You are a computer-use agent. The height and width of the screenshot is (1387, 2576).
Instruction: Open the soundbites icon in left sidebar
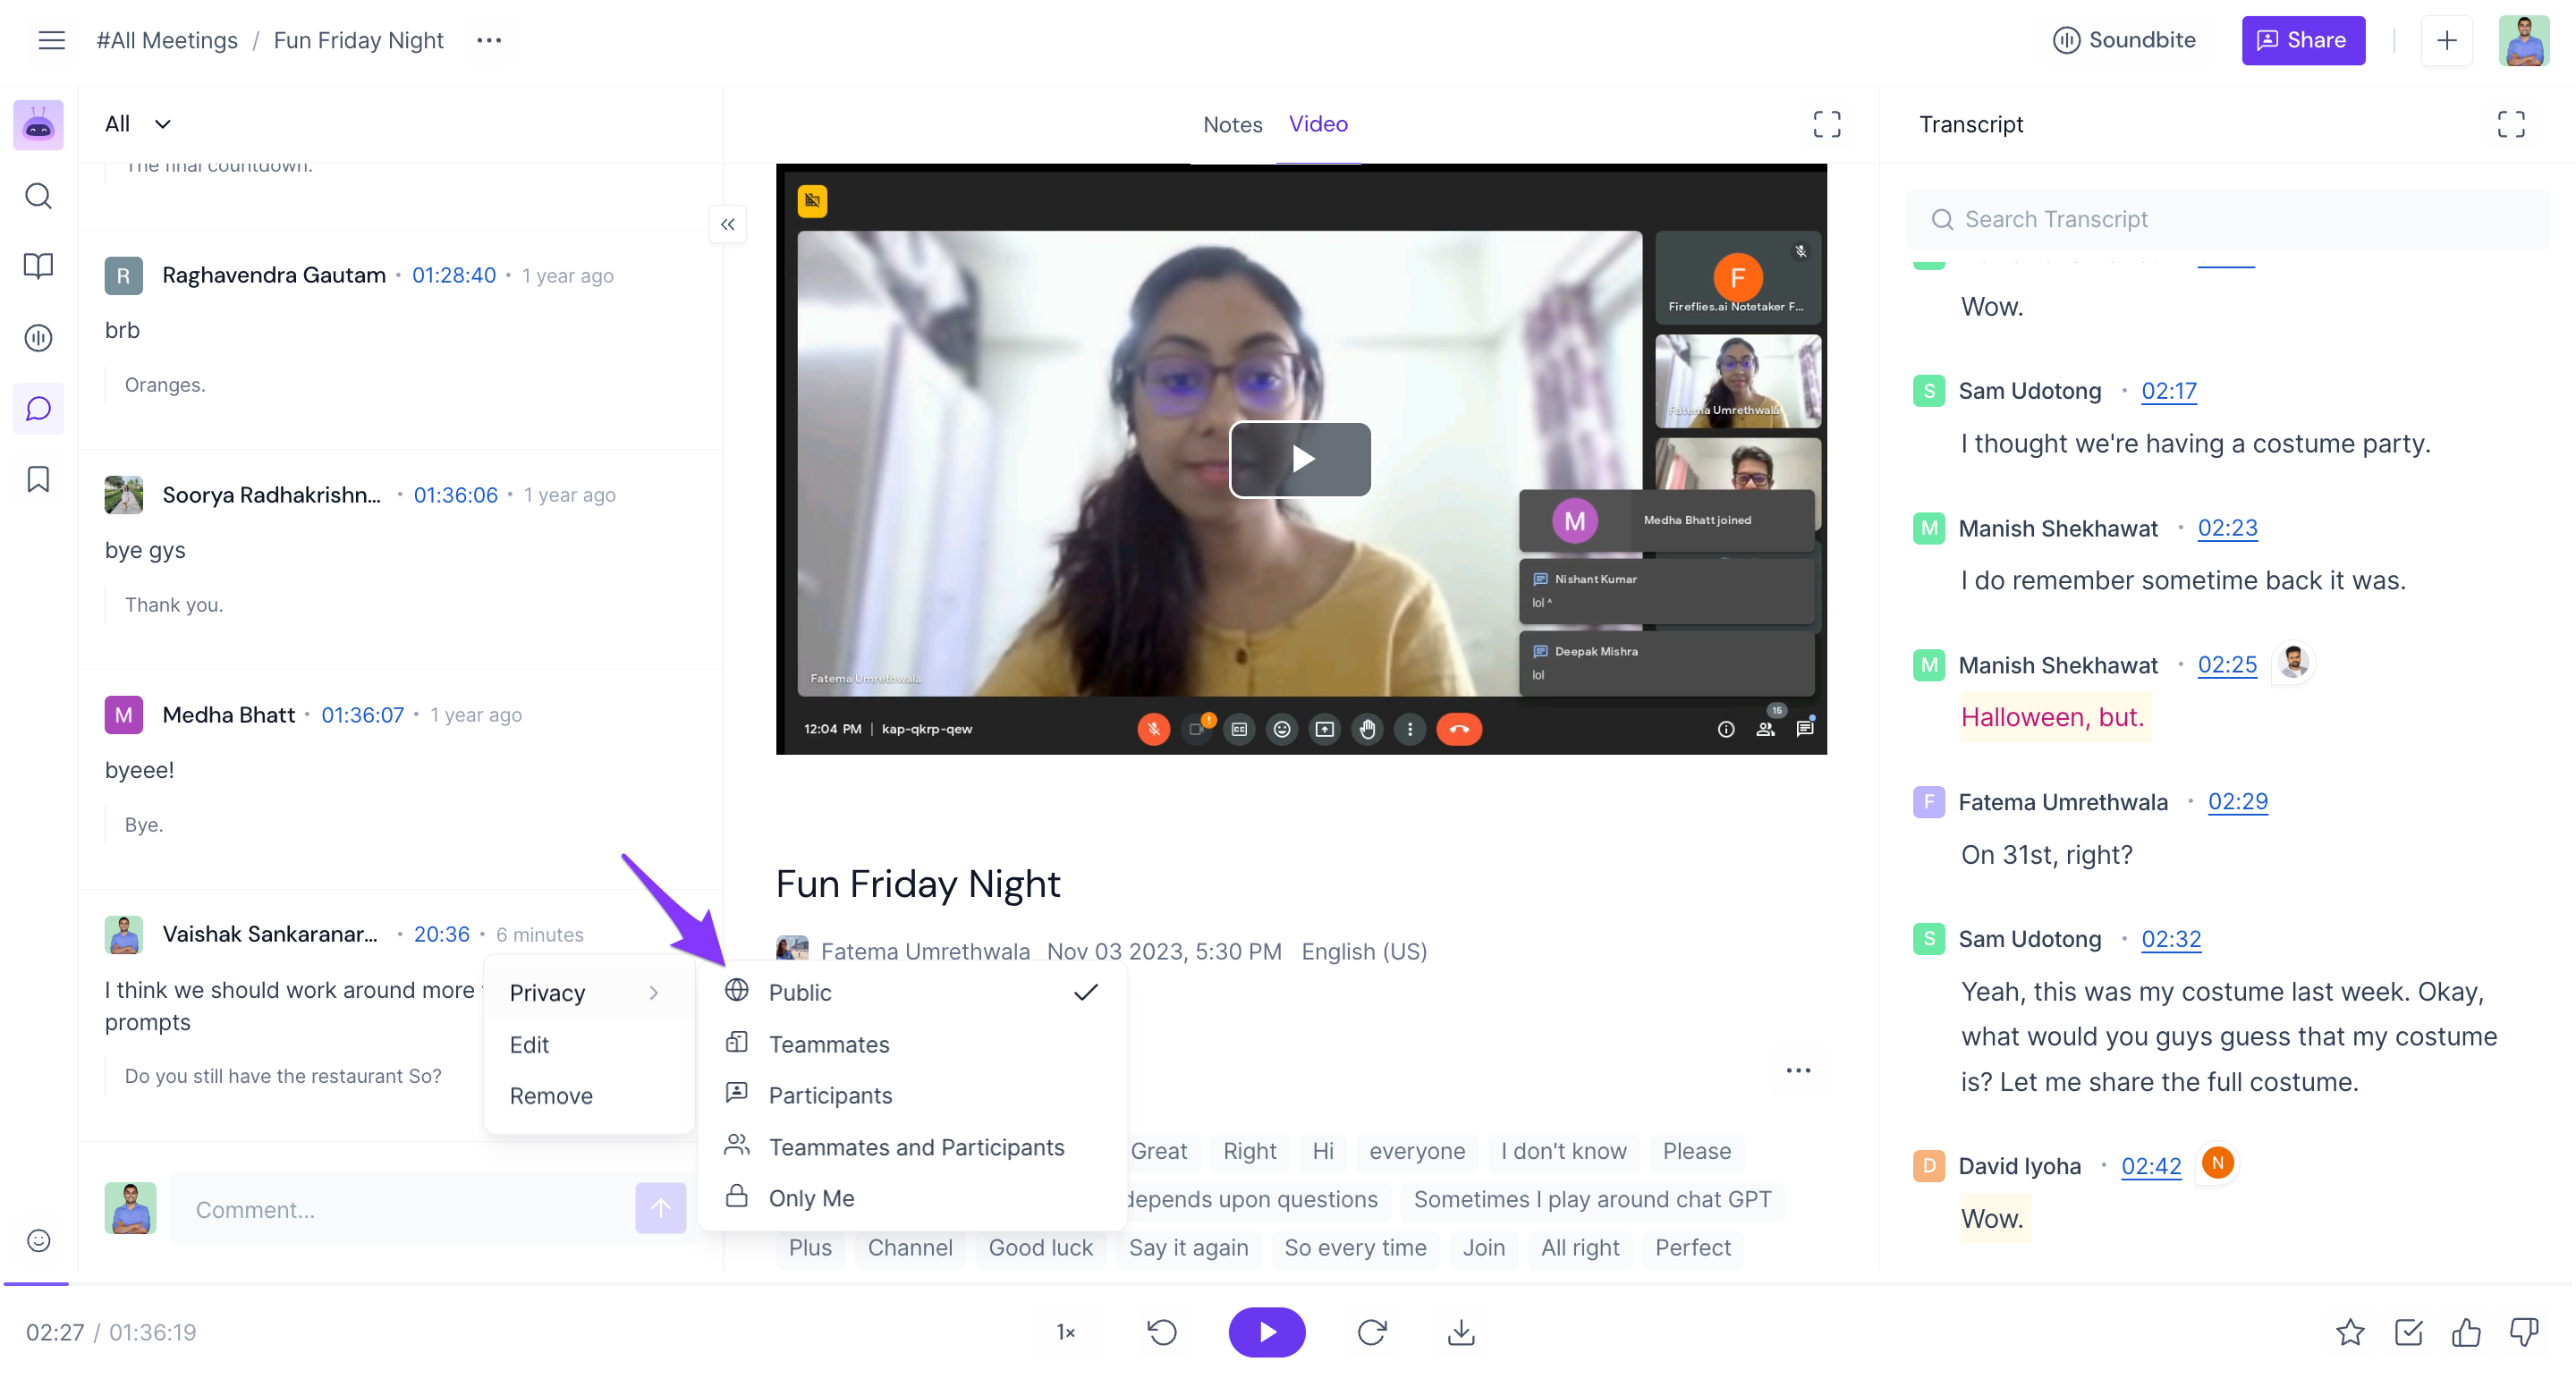38,338
